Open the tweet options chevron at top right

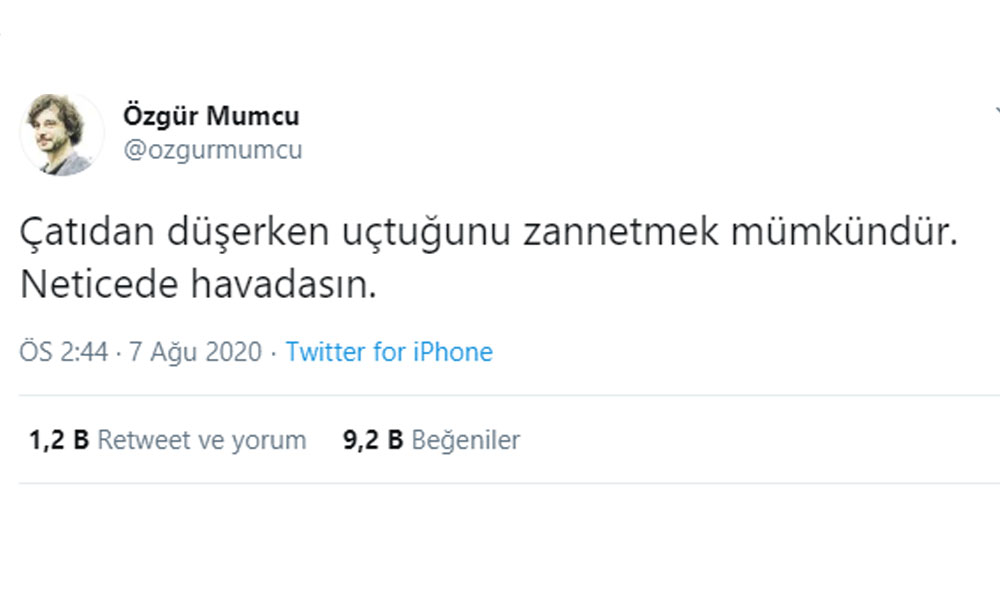coord(996,110)
